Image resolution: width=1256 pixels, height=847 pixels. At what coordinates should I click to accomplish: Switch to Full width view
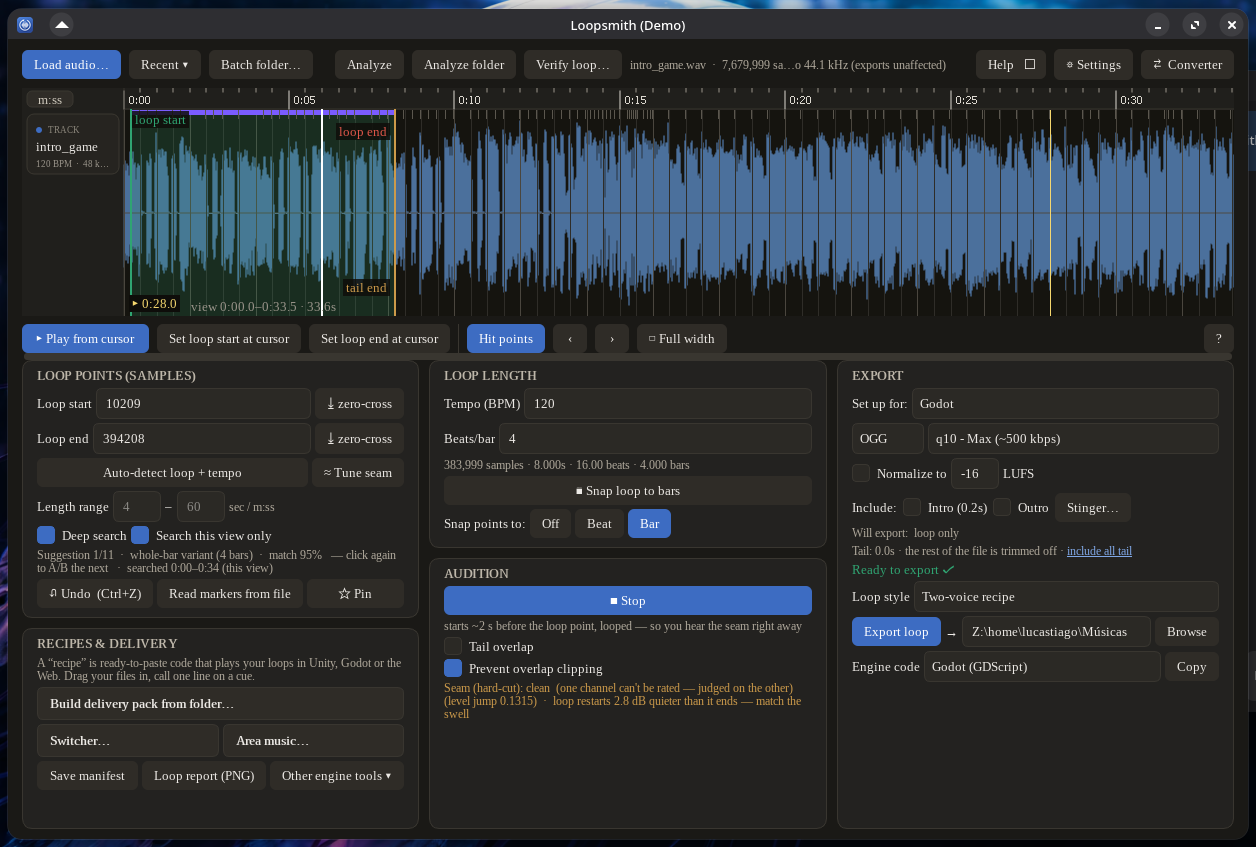681,338
